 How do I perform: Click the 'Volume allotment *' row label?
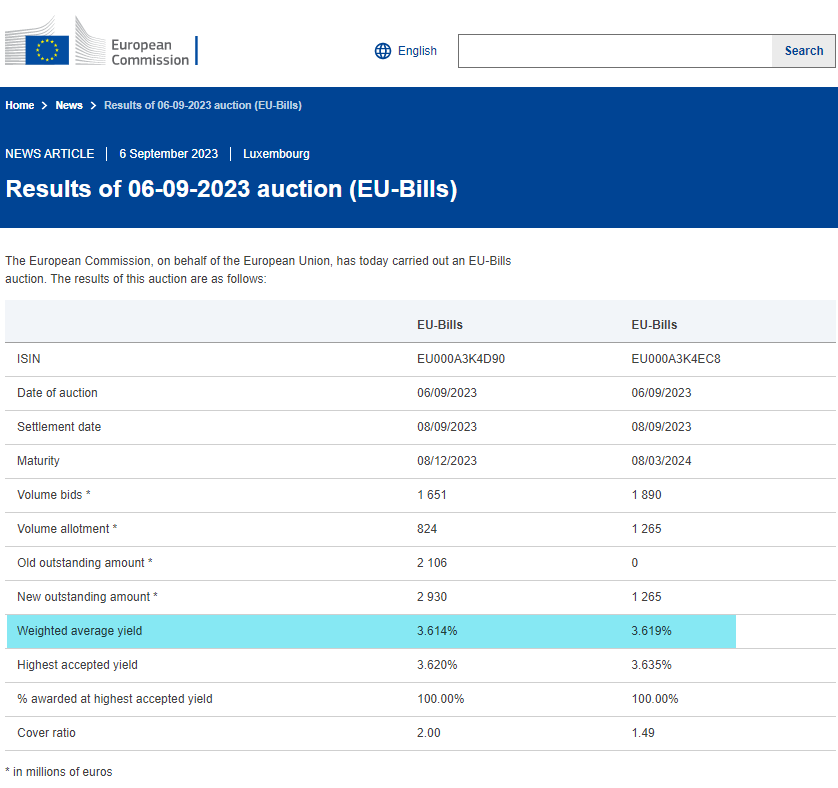tap(67, 529)
